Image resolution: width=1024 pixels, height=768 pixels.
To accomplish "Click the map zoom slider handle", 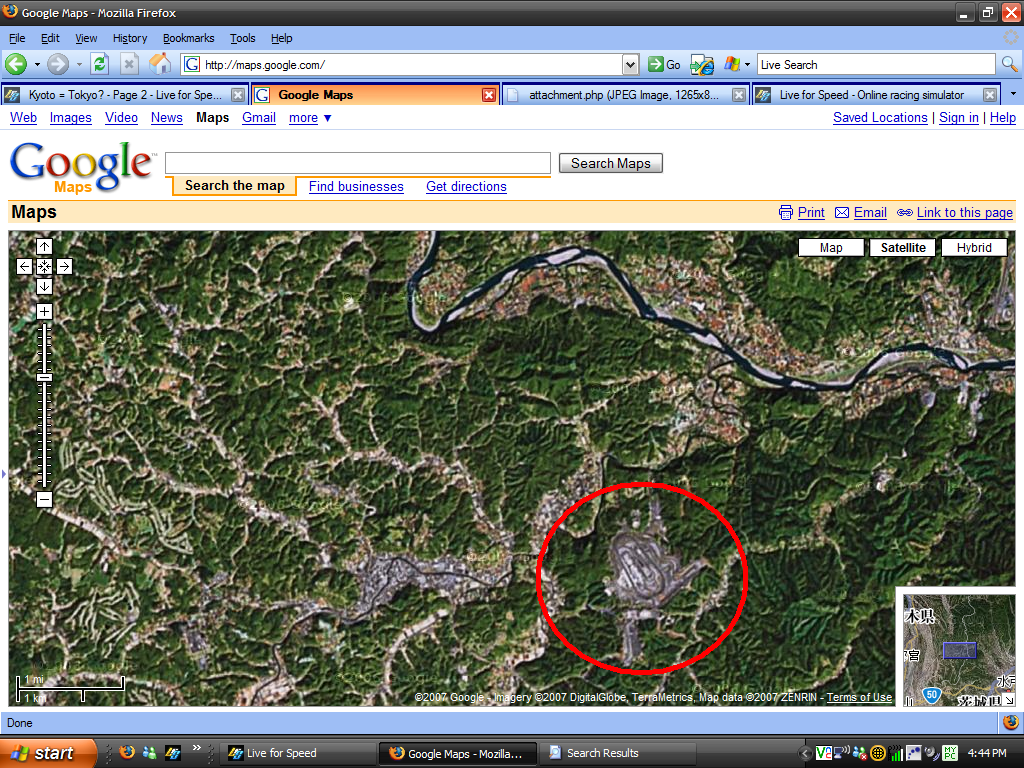I will 44,377.
